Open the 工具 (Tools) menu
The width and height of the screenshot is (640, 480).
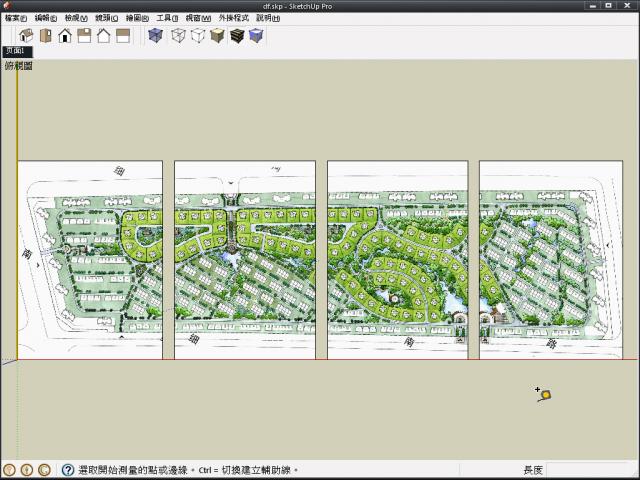(x=167, y=18)
